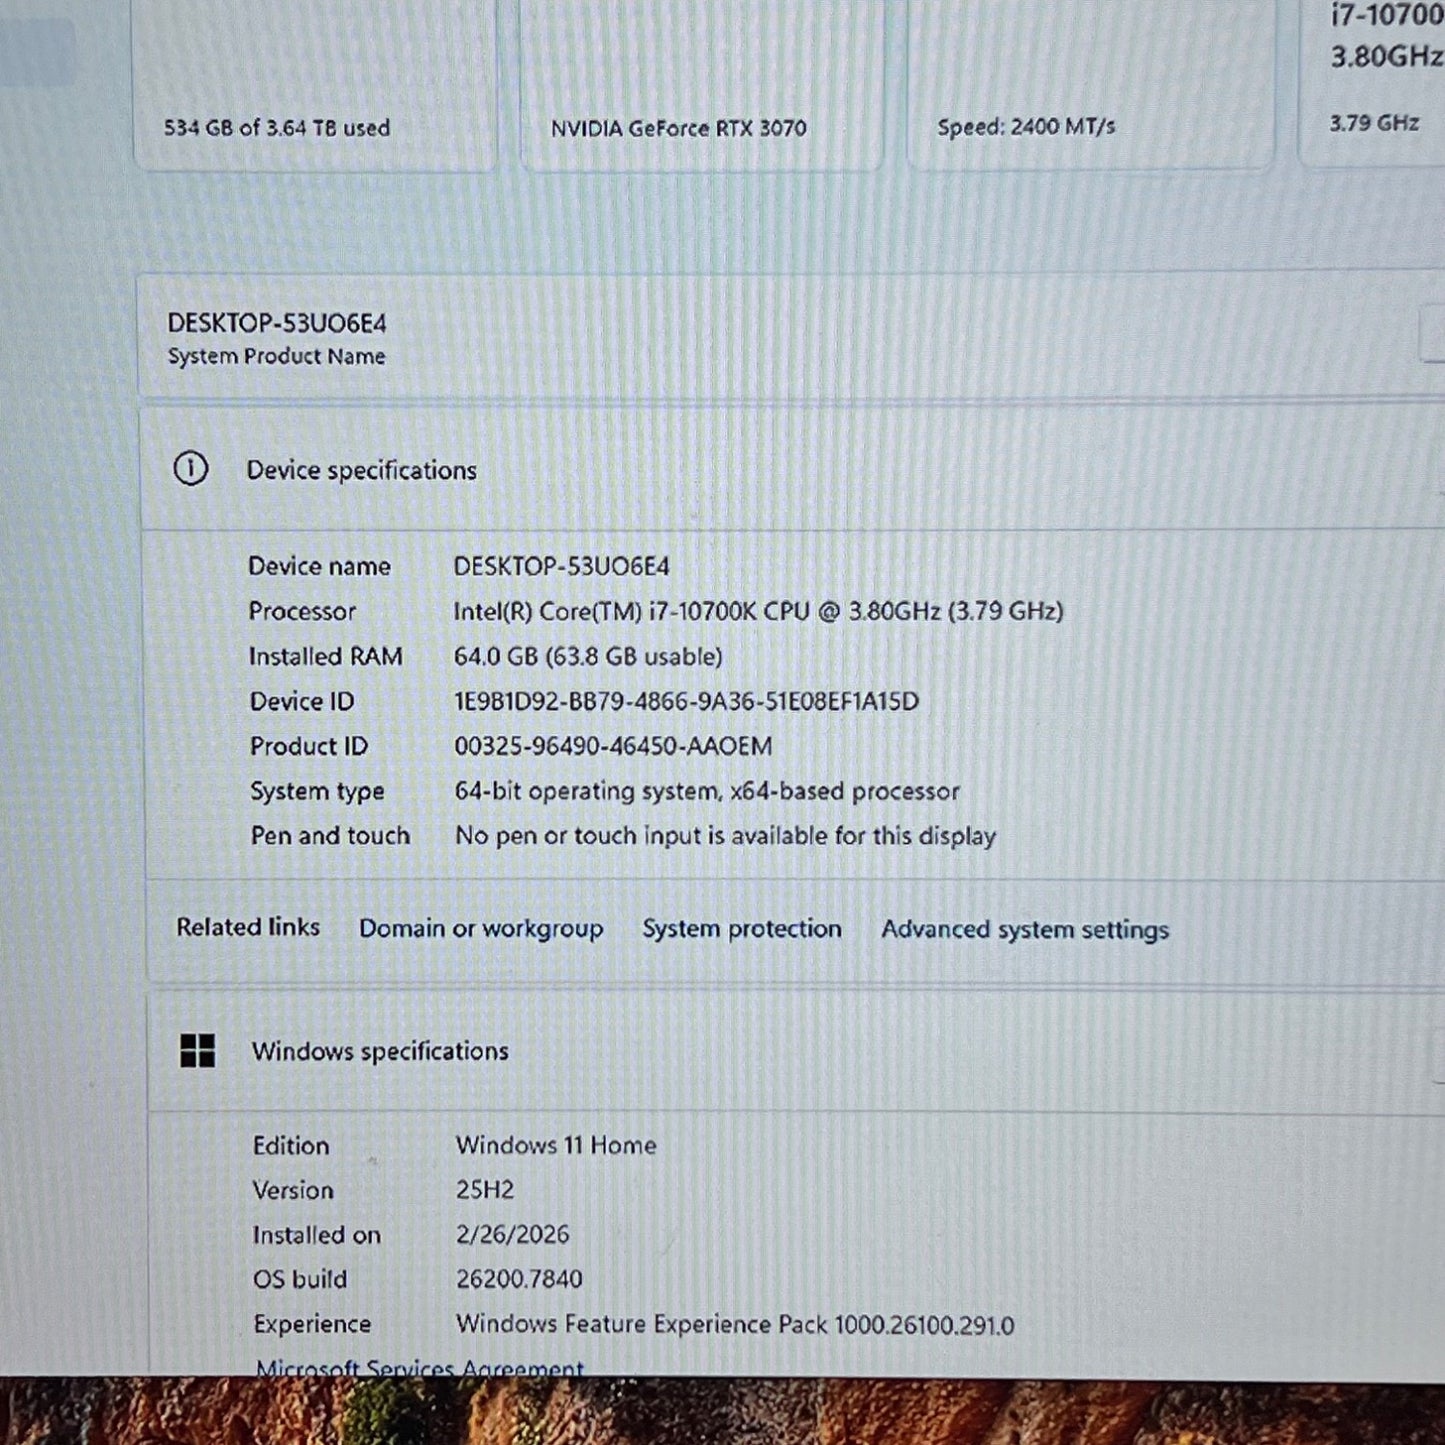The width and height of the screenshot is (1445, 1445).
Task: Select the OS build value 26200.7840
Action: (x=519, y=1279)
